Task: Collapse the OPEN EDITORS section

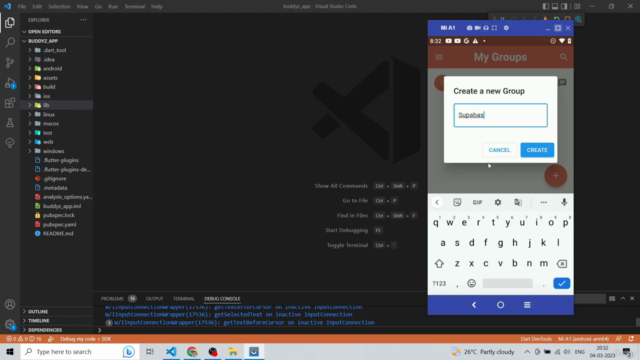Action: 57,31
